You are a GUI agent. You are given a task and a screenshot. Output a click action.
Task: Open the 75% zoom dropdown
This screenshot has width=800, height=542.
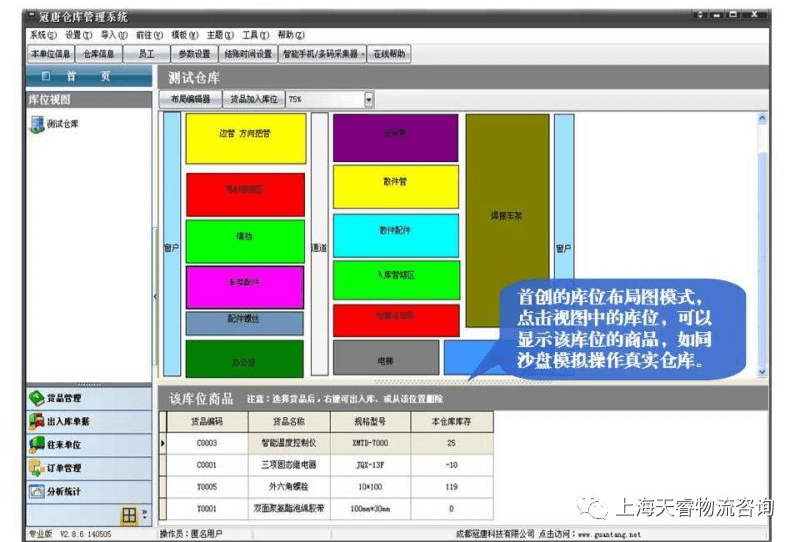click(x=368, y=100)
